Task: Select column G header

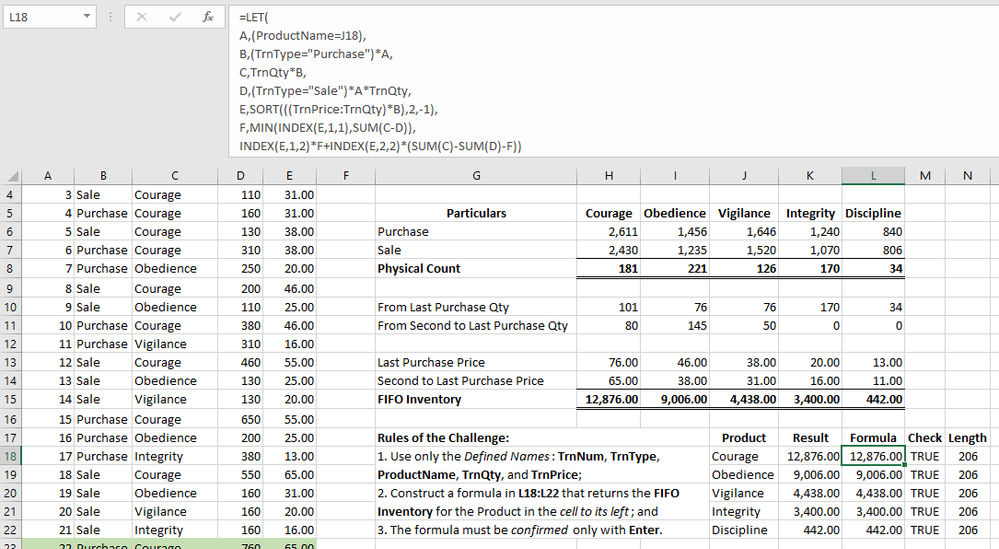Action: [476, 176]
